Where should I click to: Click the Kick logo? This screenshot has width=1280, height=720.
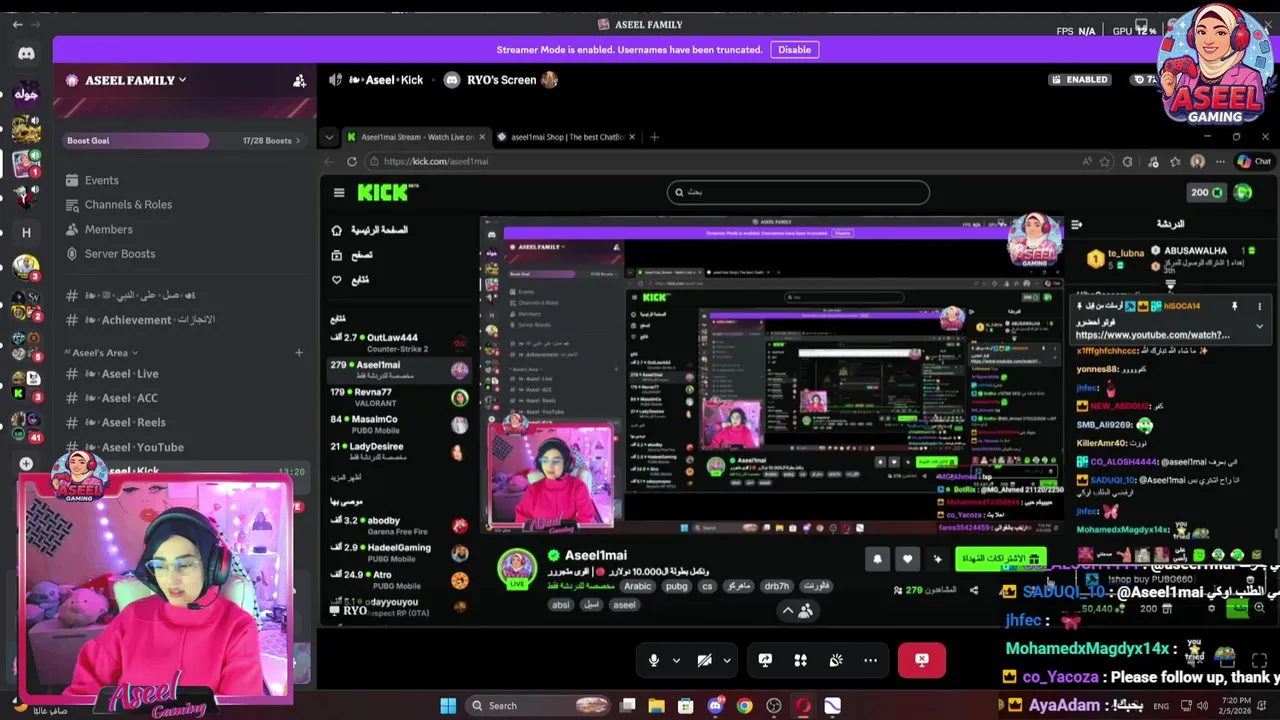tap(388, 192)
